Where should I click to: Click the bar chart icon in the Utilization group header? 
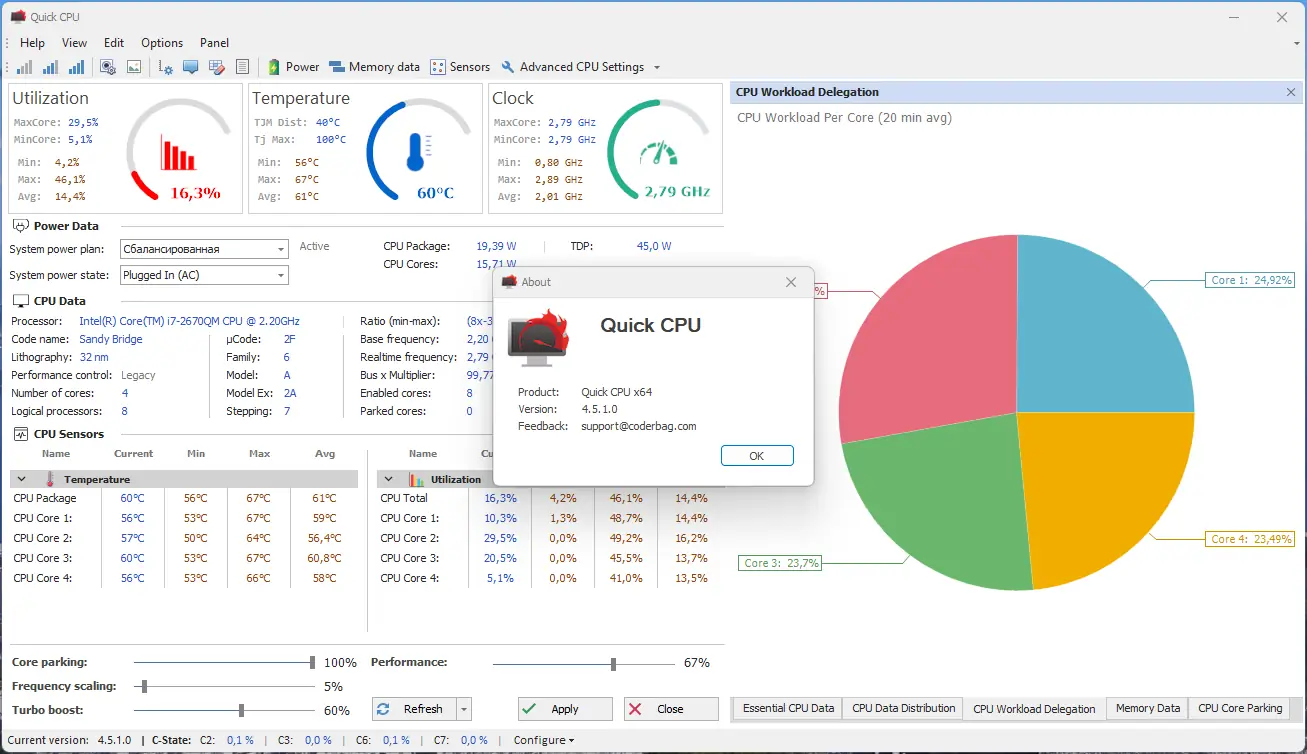click(416, 479)
